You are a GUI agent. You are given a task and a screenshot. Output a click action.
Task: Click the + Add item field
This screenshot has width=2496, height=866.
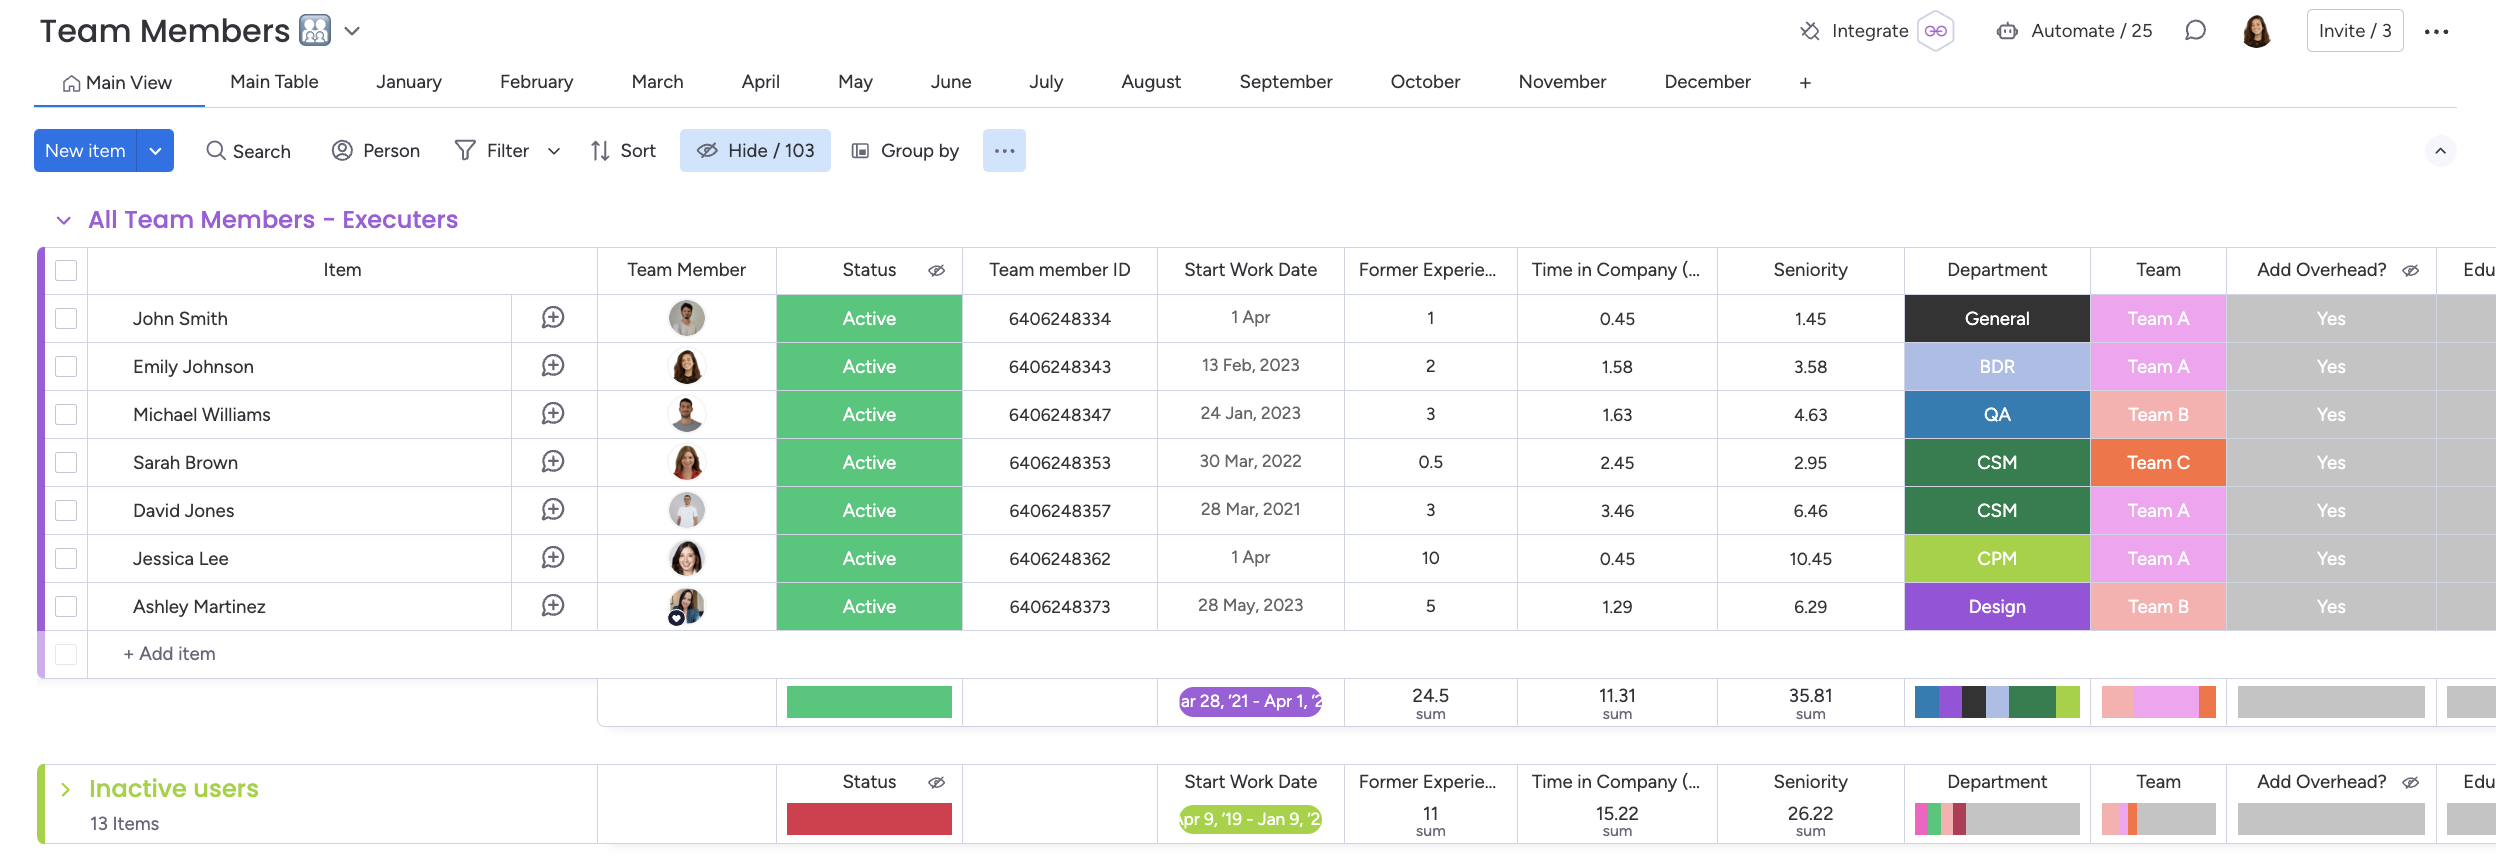tap(170, 654)
